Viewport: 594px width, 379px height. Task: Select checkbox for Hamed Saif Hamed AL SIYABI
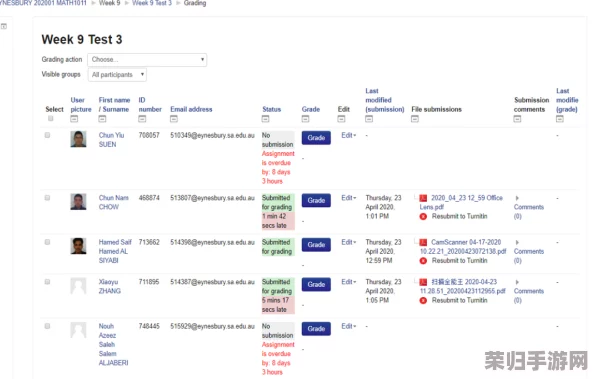click(x=47, y=242)
